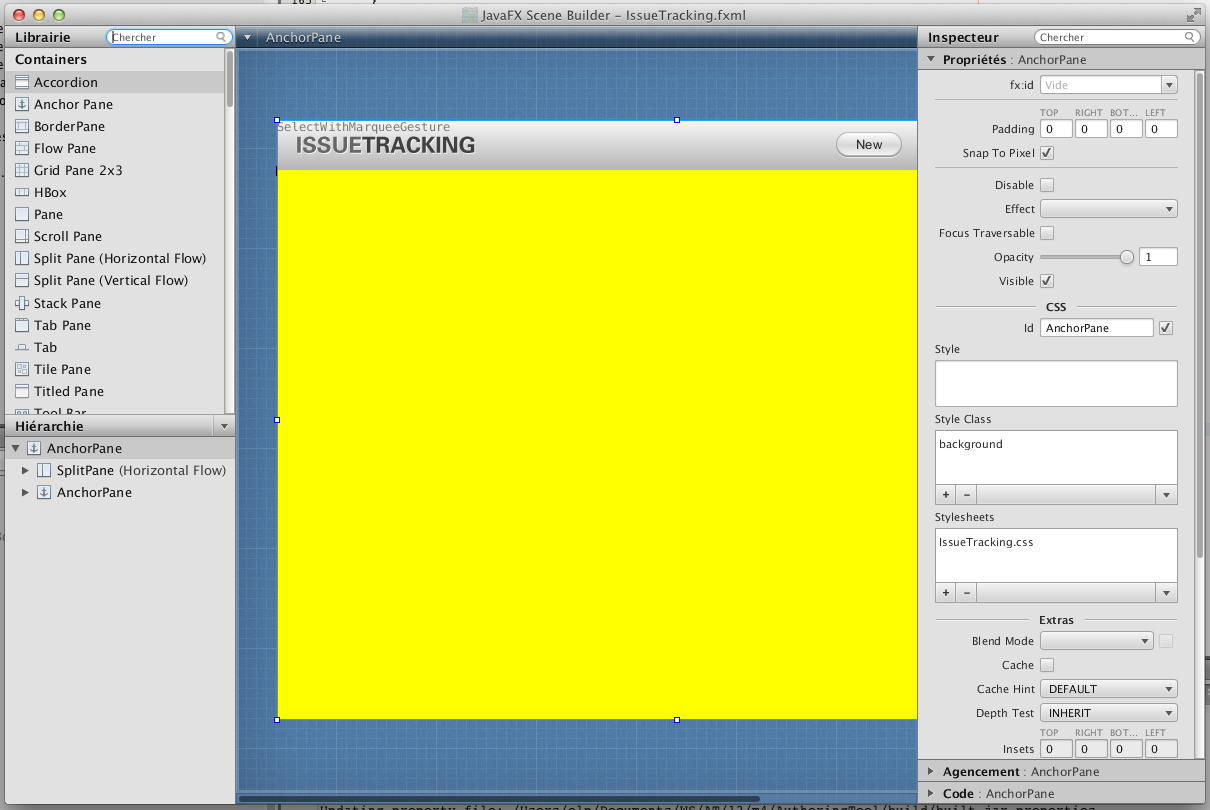Click the Scroll Pane icon
The width and height of the screenshot is (1210, 810).
coord(22,236)
